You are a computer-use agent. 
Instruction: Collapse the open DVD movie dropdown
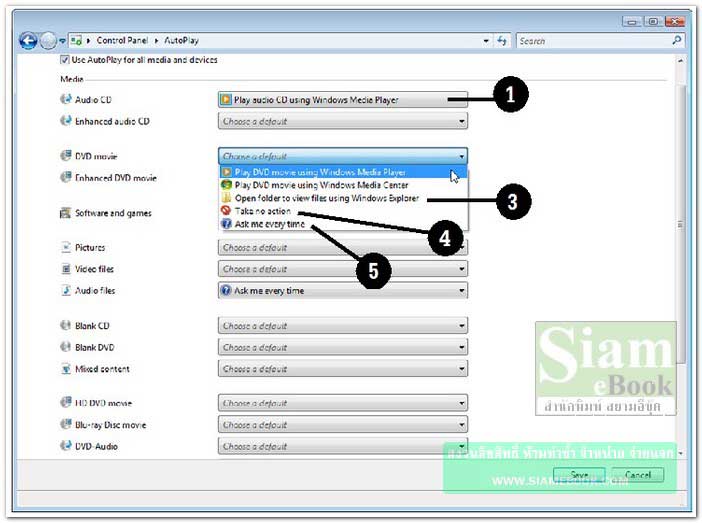click(343, 156)
